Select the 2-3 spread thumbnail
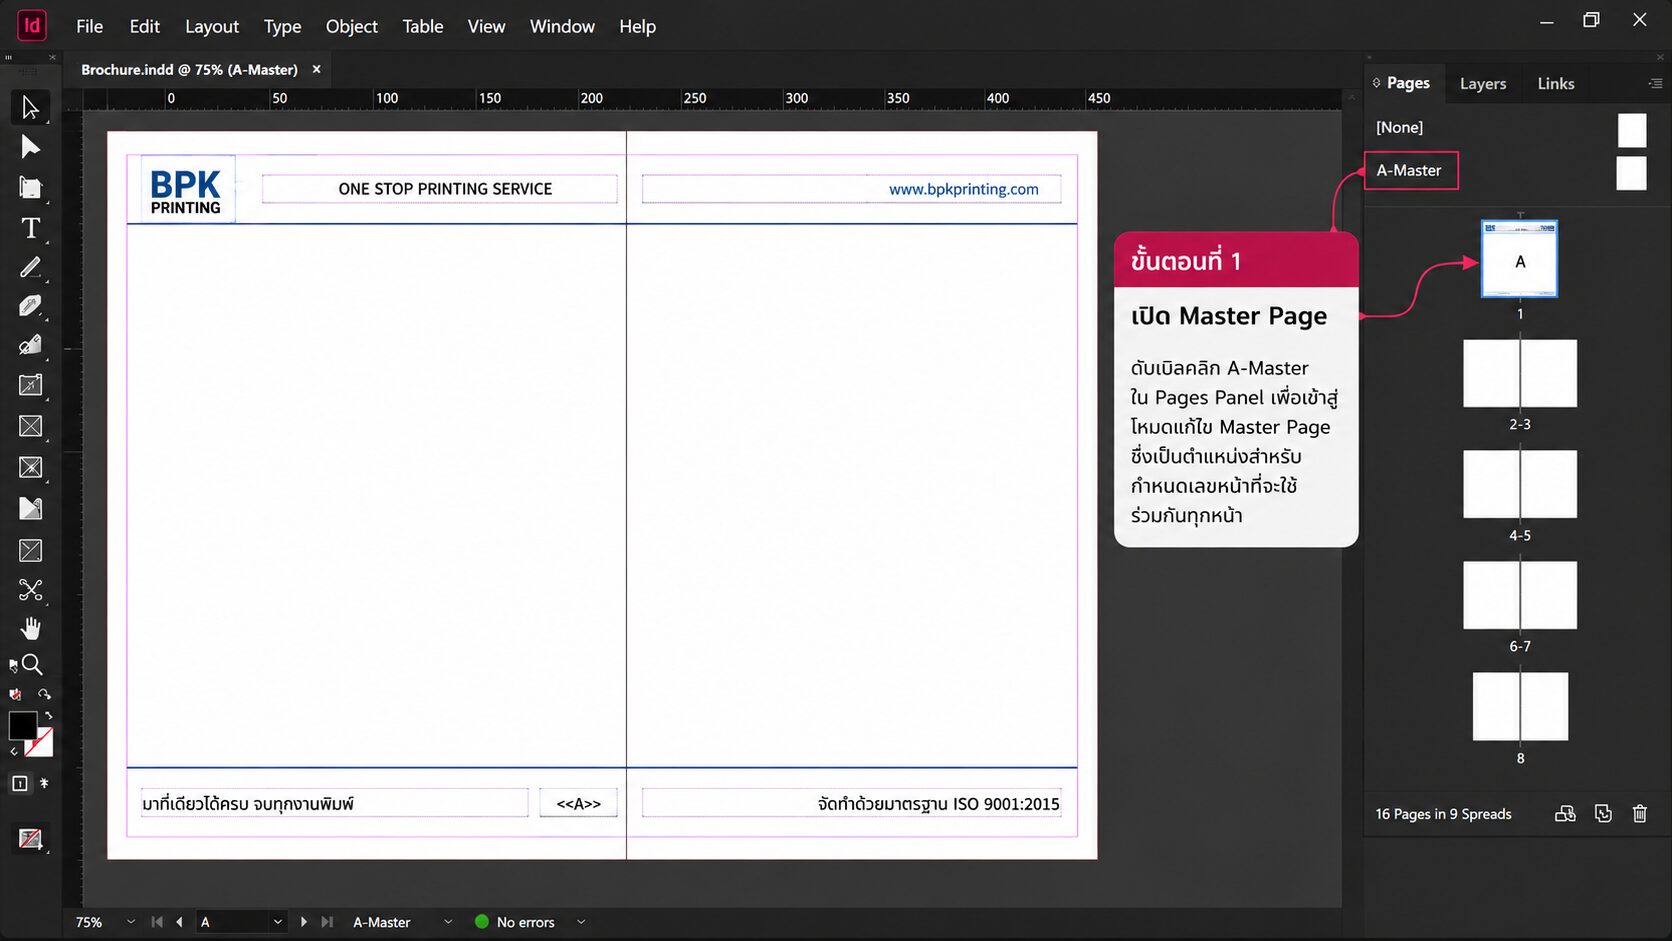Viewport: 1672px width, 941px height. pos(1520,373)
